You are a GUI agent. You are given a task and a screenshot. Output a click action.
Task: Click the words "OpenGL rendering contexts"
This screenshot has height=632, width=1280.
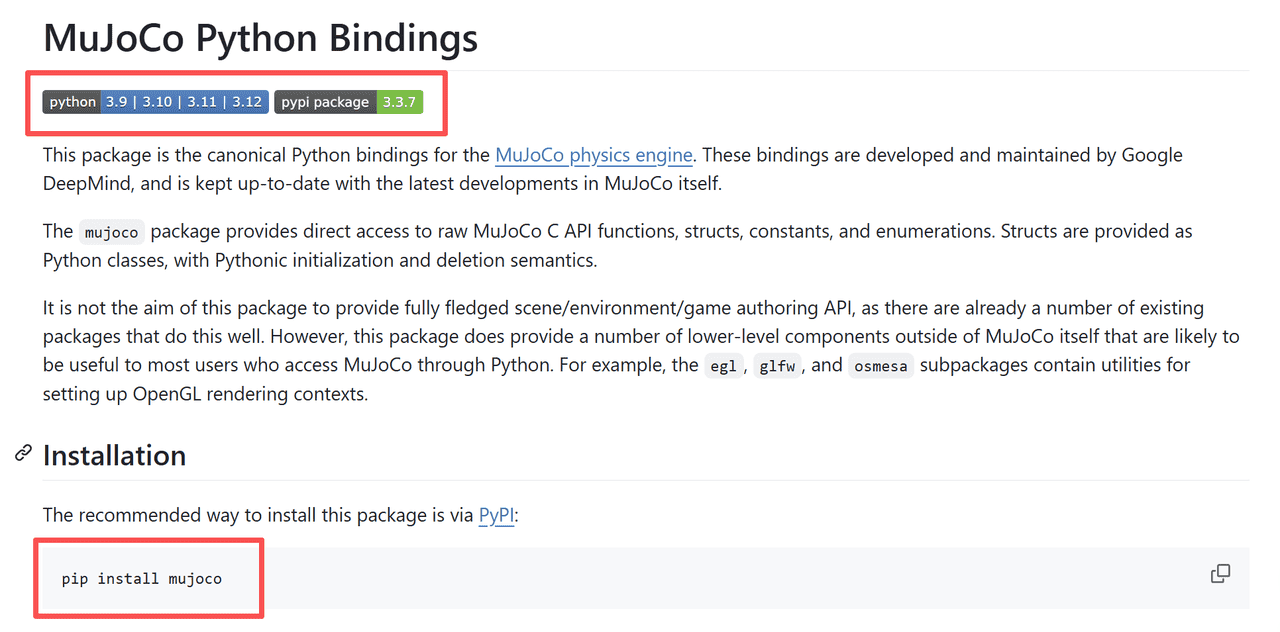coord(250,394)
